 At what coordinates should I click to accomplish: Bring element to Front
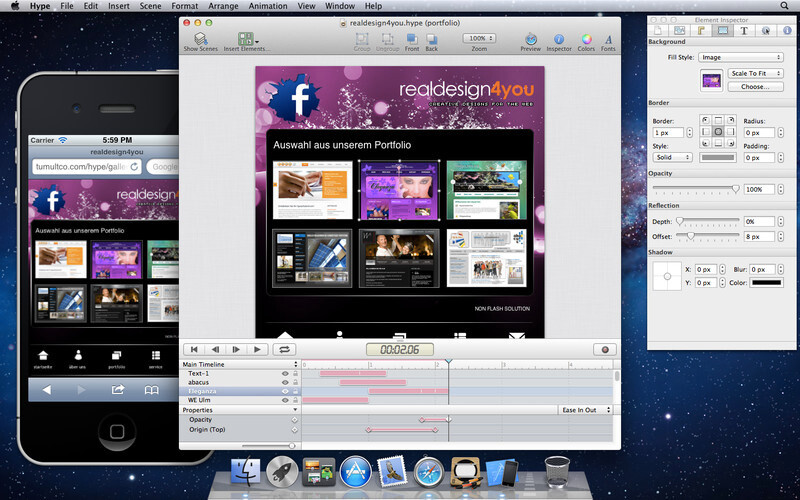coord(412,42)
